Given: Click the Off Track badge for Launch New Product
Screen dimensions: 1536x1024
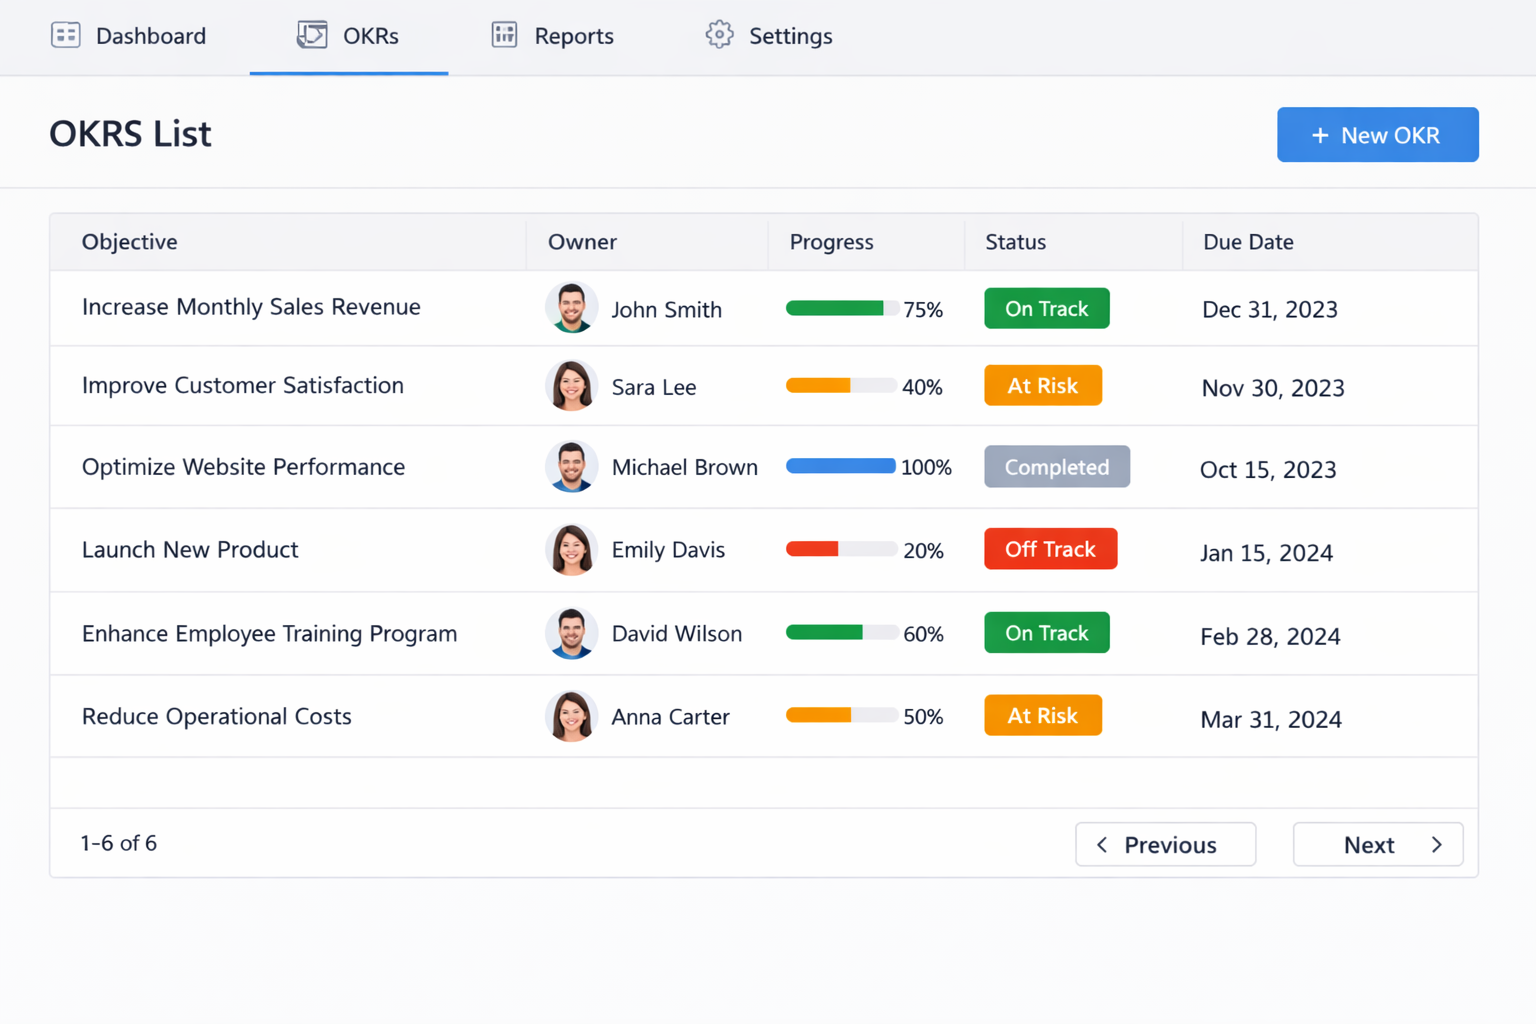Looking at the screenshot, I should click(1050, 548).
